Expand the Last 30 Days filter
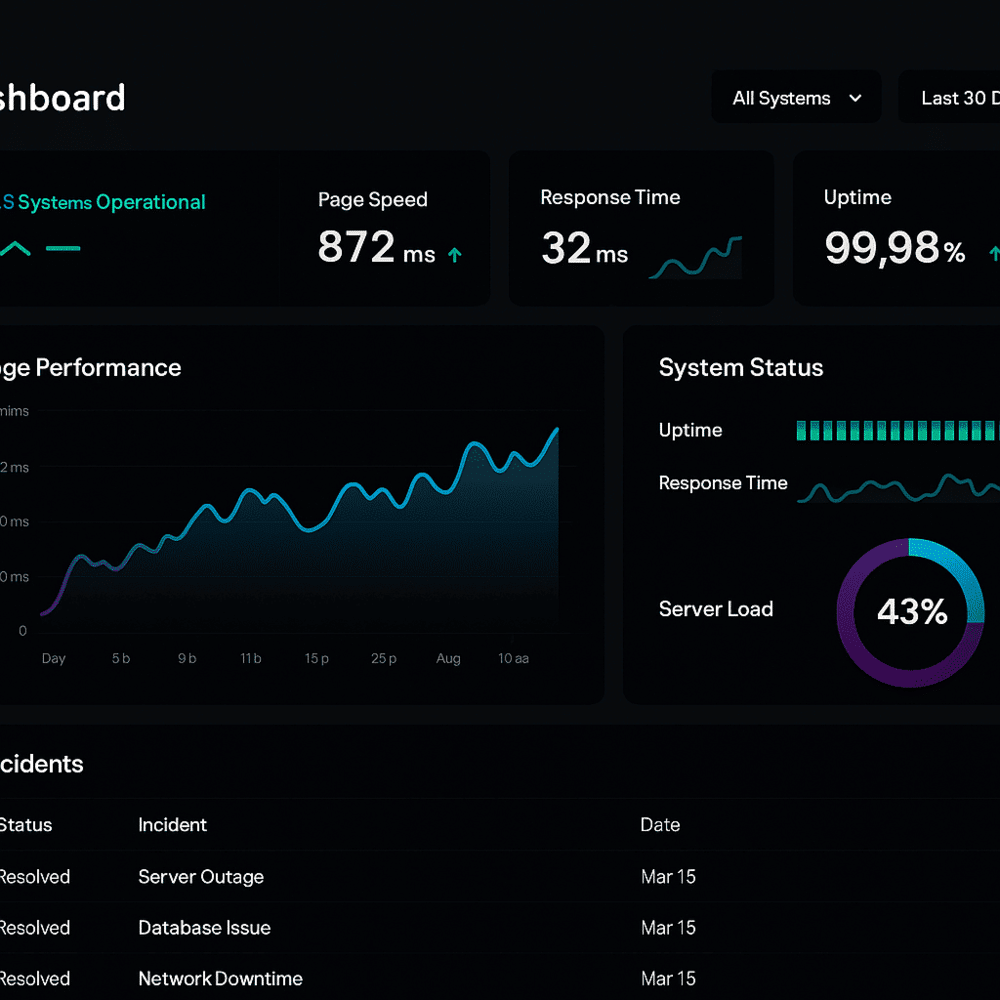Image resolution: width=1000 pixels, height=1000 pixels. point(958,97)
